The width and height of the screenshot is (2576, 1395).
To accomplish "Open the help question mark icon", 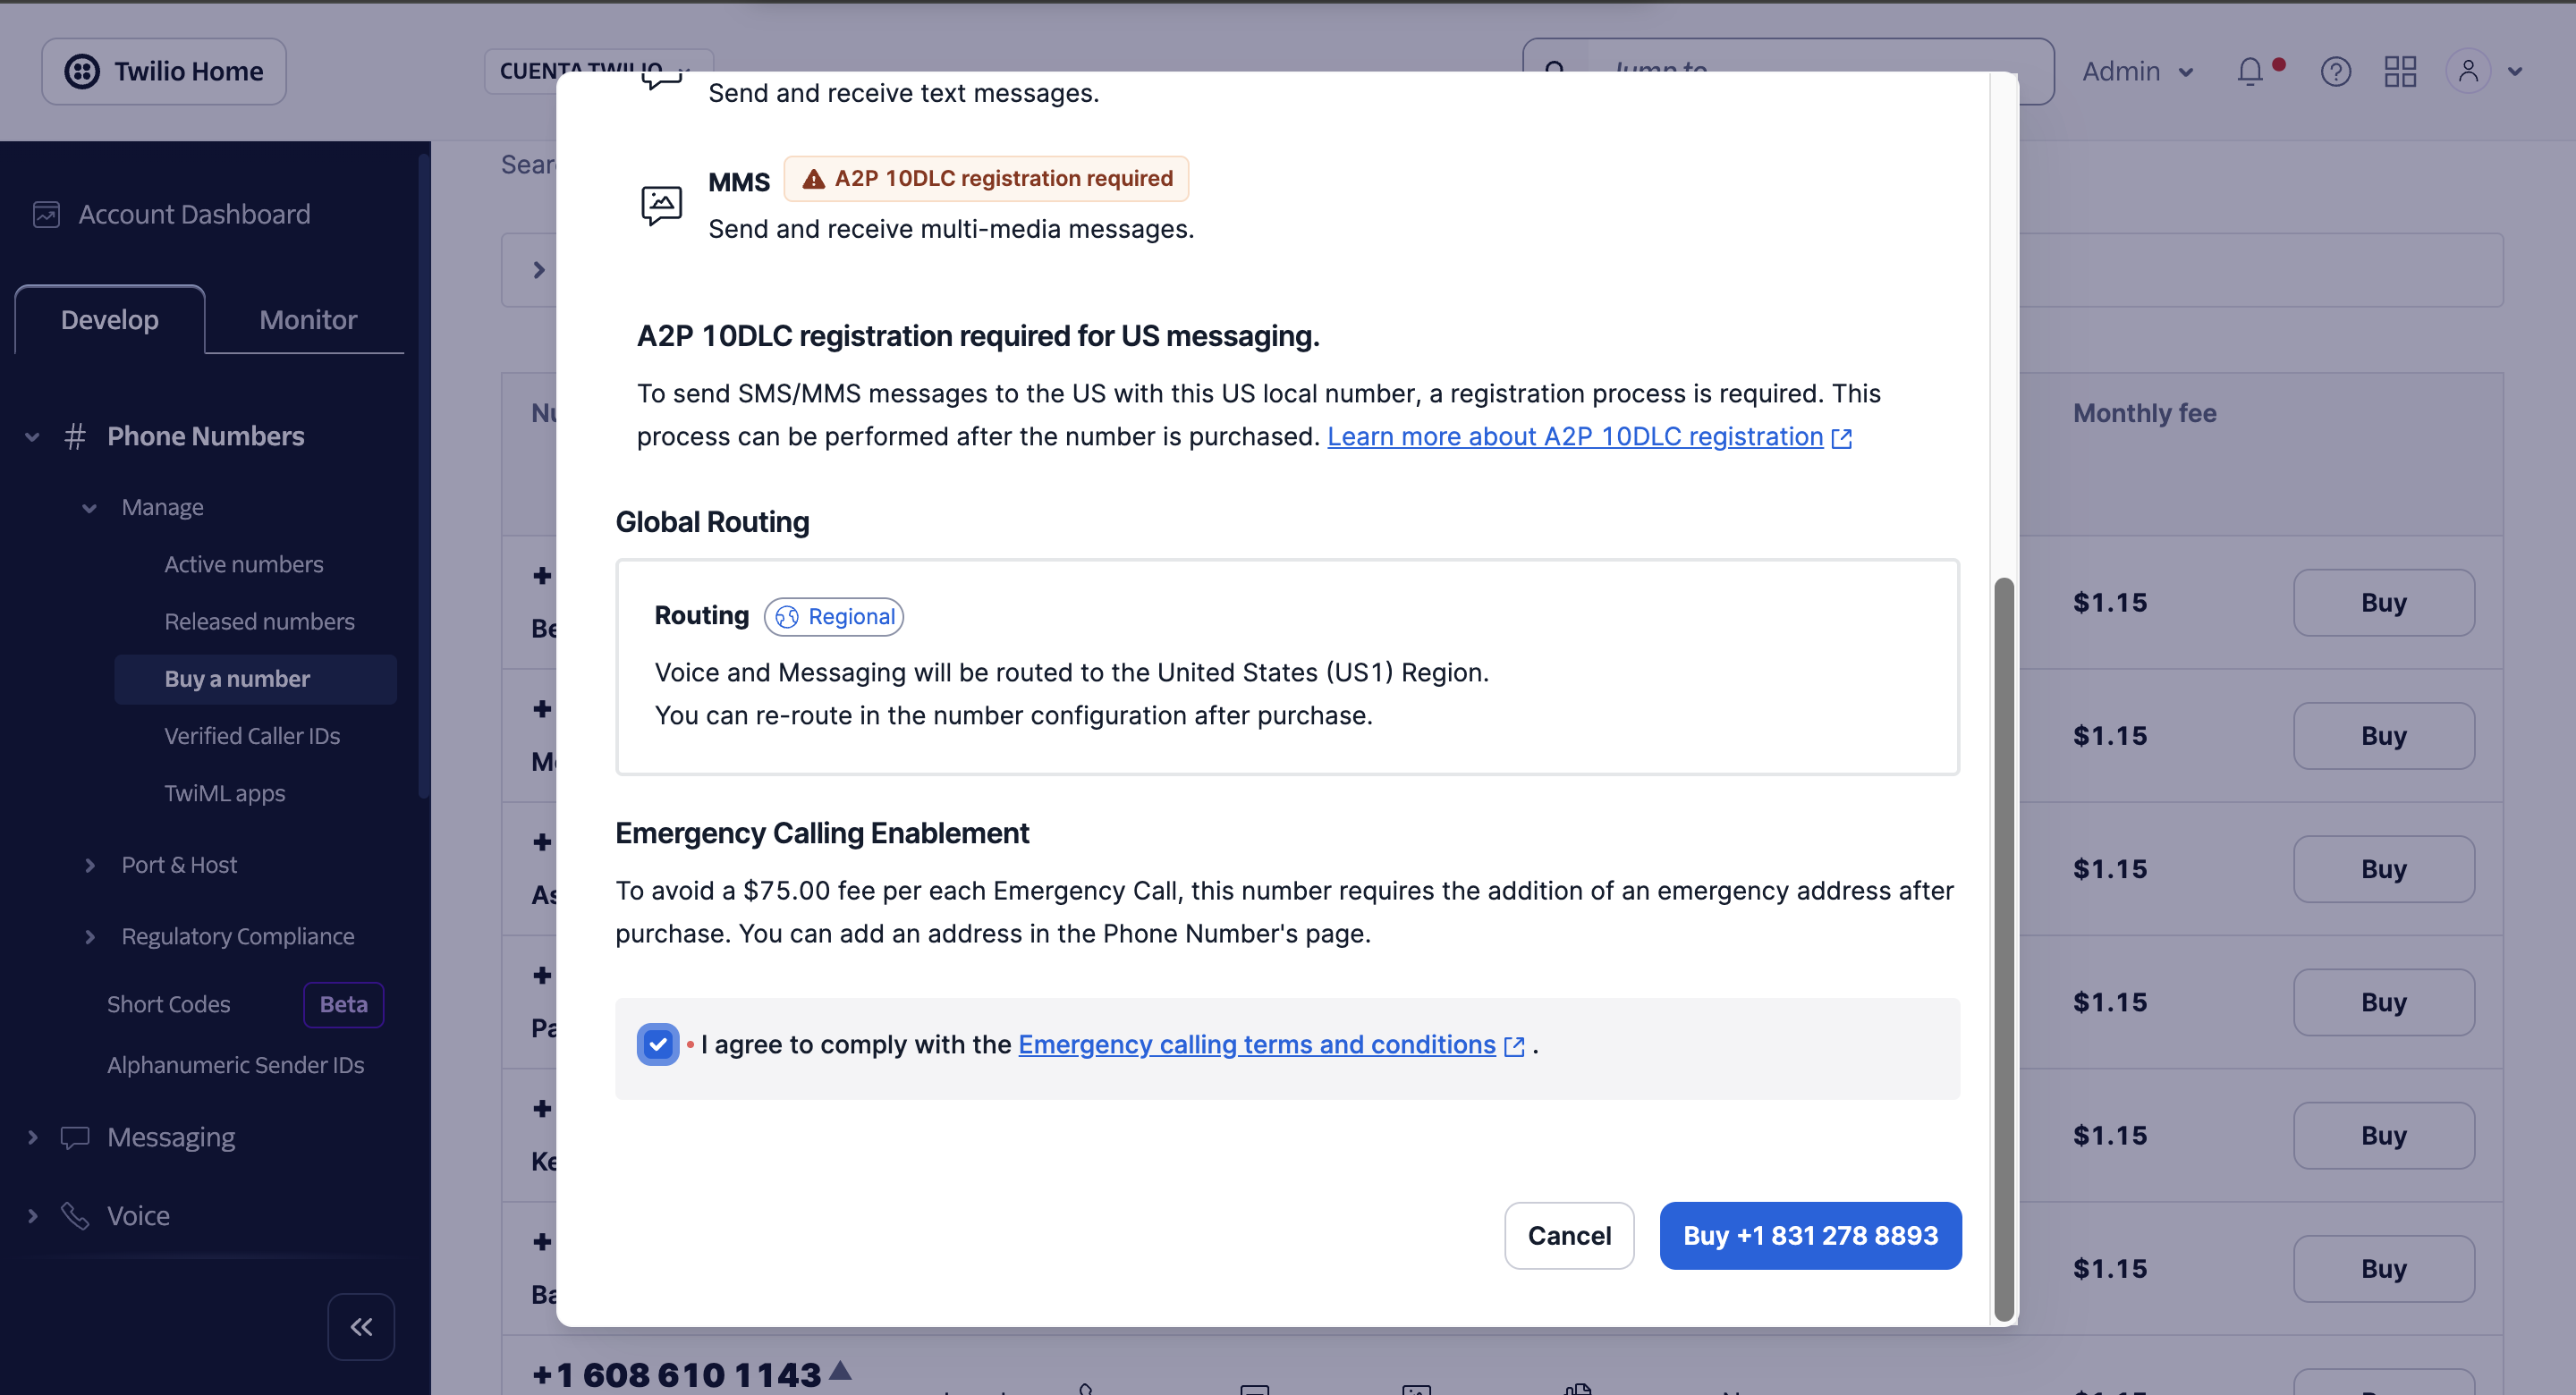I will [2335, 71].
